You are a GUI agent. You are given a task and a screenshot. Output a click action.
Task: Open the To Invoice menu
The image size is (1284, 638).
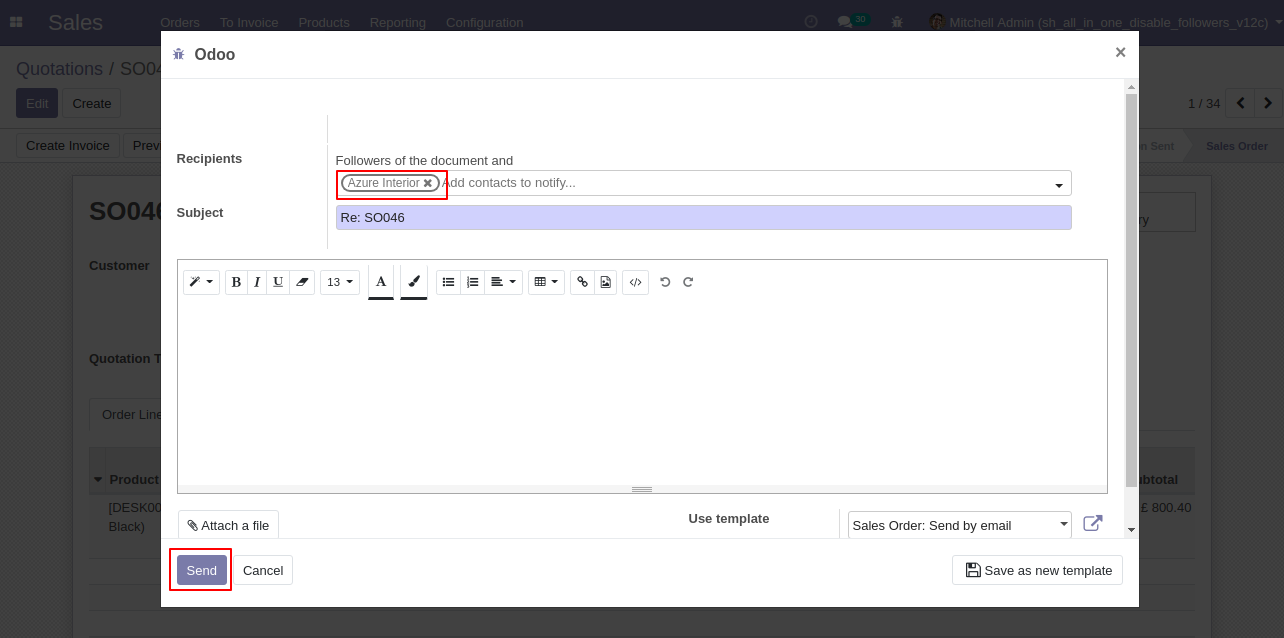click(x=249, y=22)
